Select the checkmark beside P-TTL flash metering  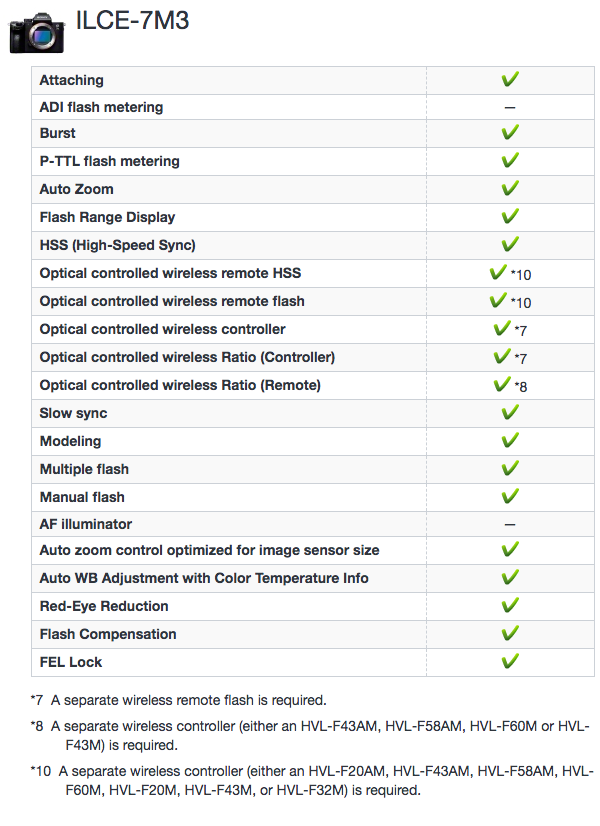510,161
